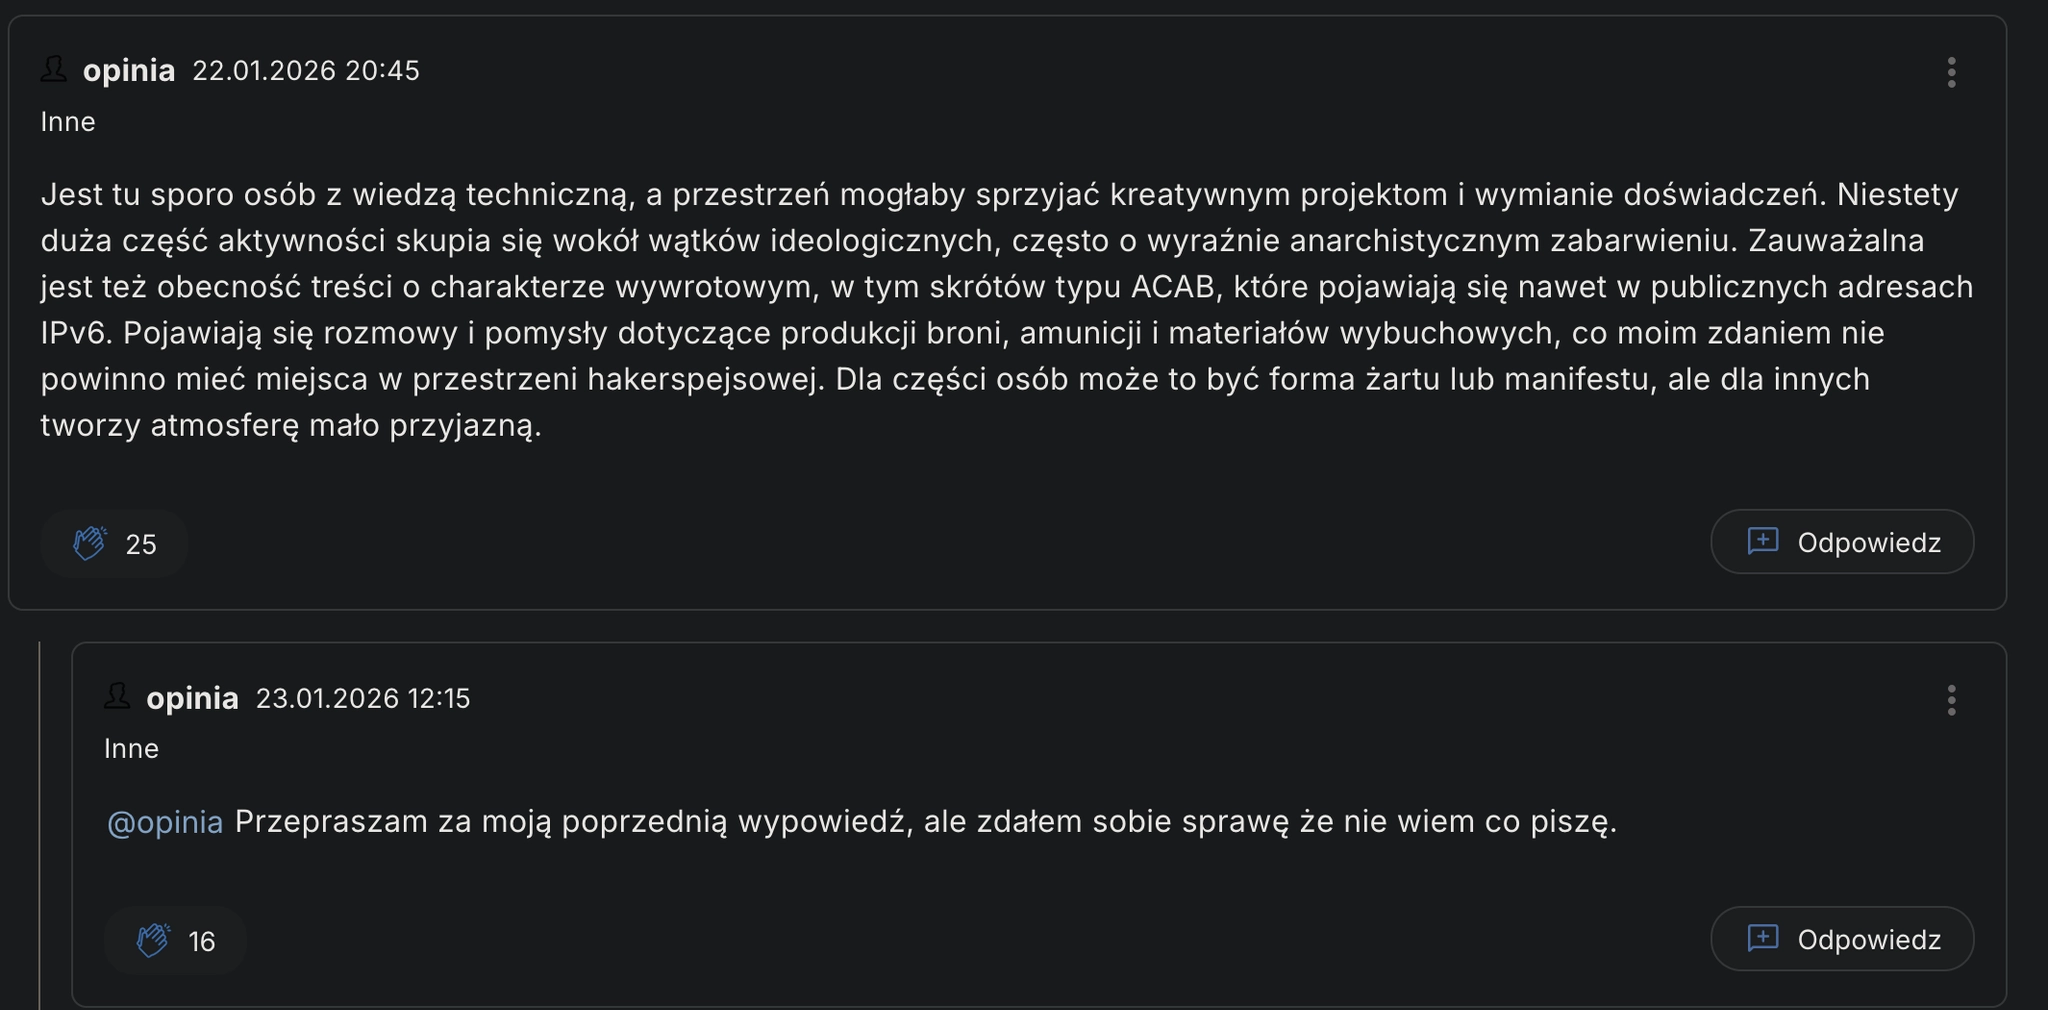Click the avatar icon in the nested reply
The height and width of the screenshot is (1010, 2048).
(117, 696)
